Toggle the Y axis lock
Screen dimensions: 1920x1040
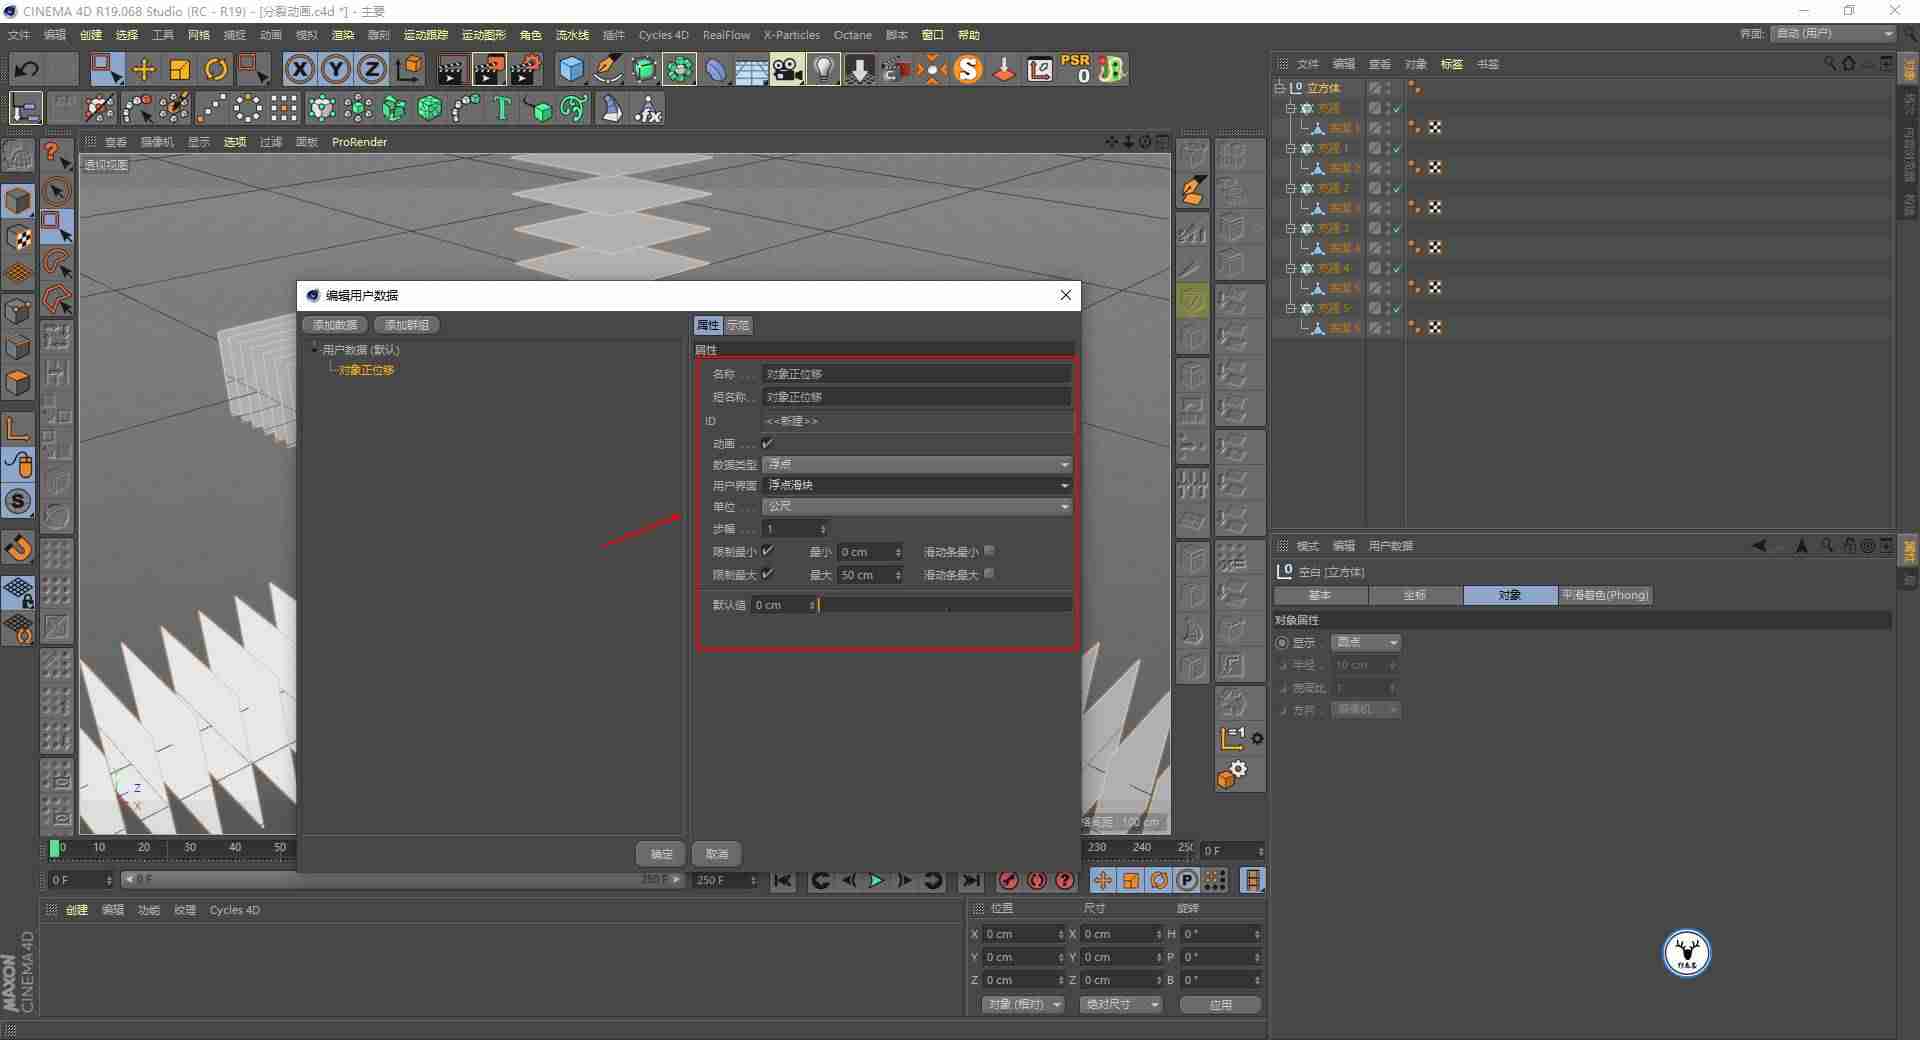pyautogui.click(x=335, y=69)
